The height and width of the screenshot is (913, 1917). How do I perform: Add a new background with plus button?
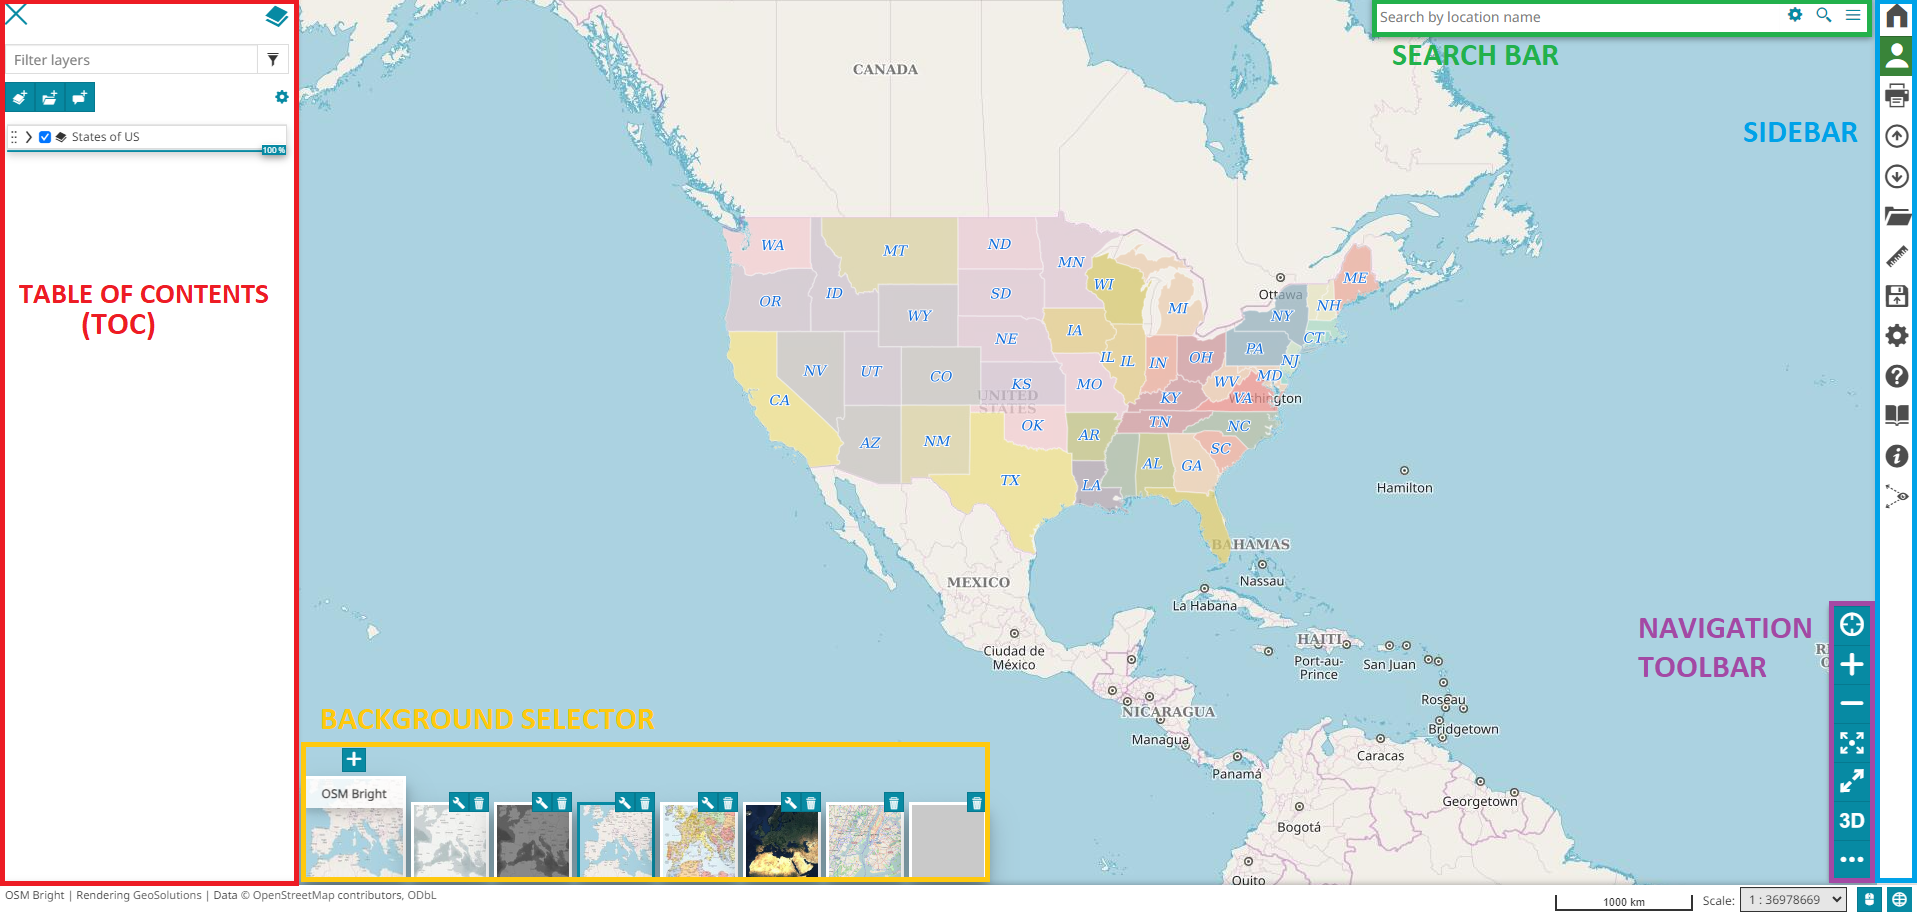[x=354, y=760]
